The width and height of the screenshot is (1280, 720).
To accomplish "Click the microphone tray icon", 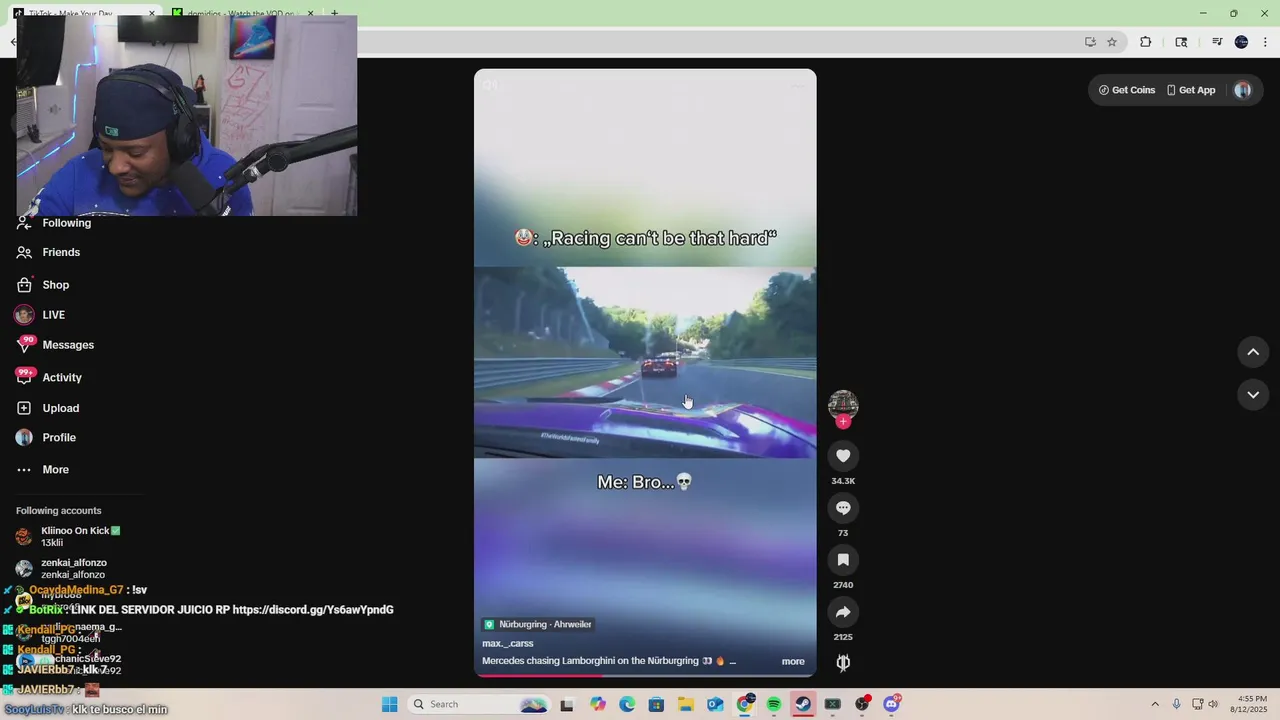I will (1177, 704).
